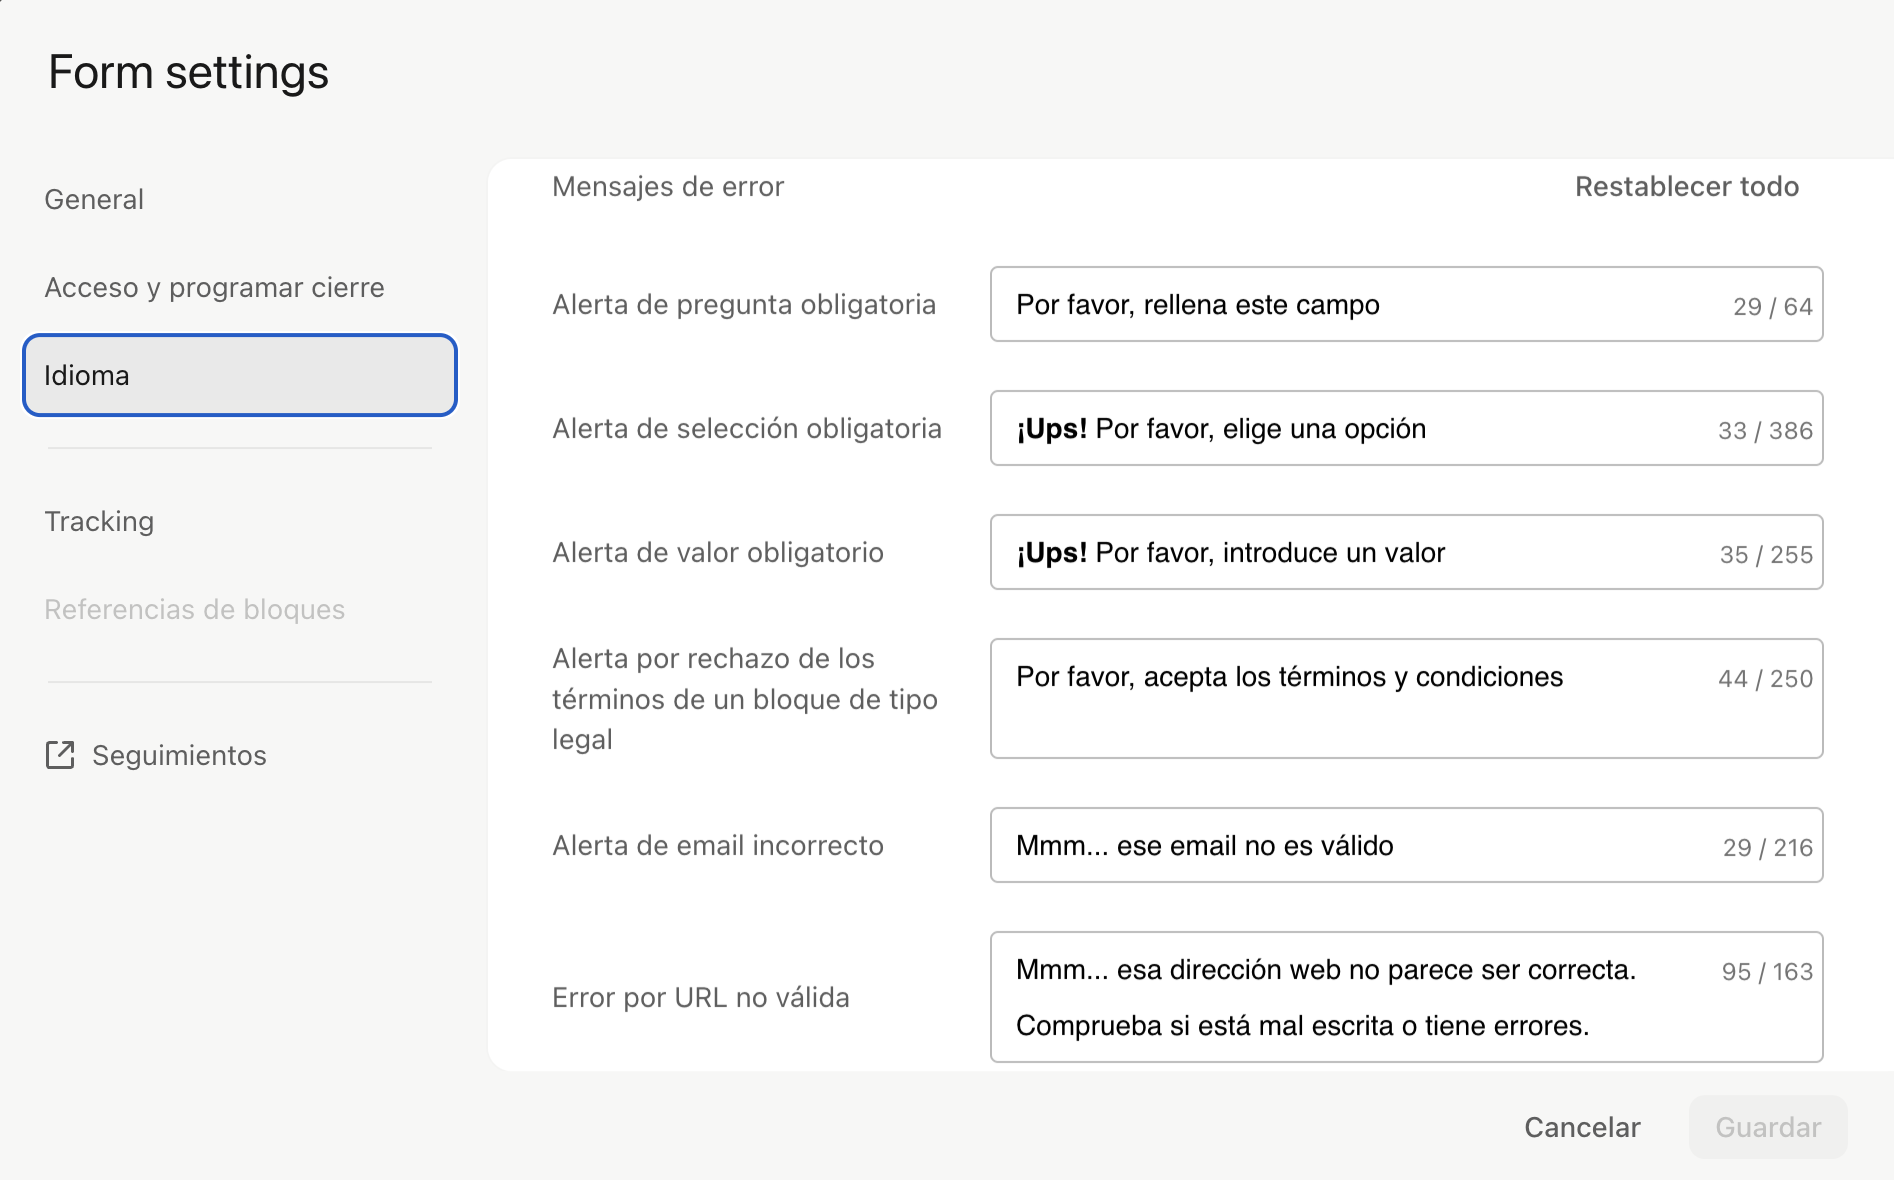The image size is (1894, 1180).
Task: Edit the 'elige una opción' alert field
Action: click(1406, 428)
